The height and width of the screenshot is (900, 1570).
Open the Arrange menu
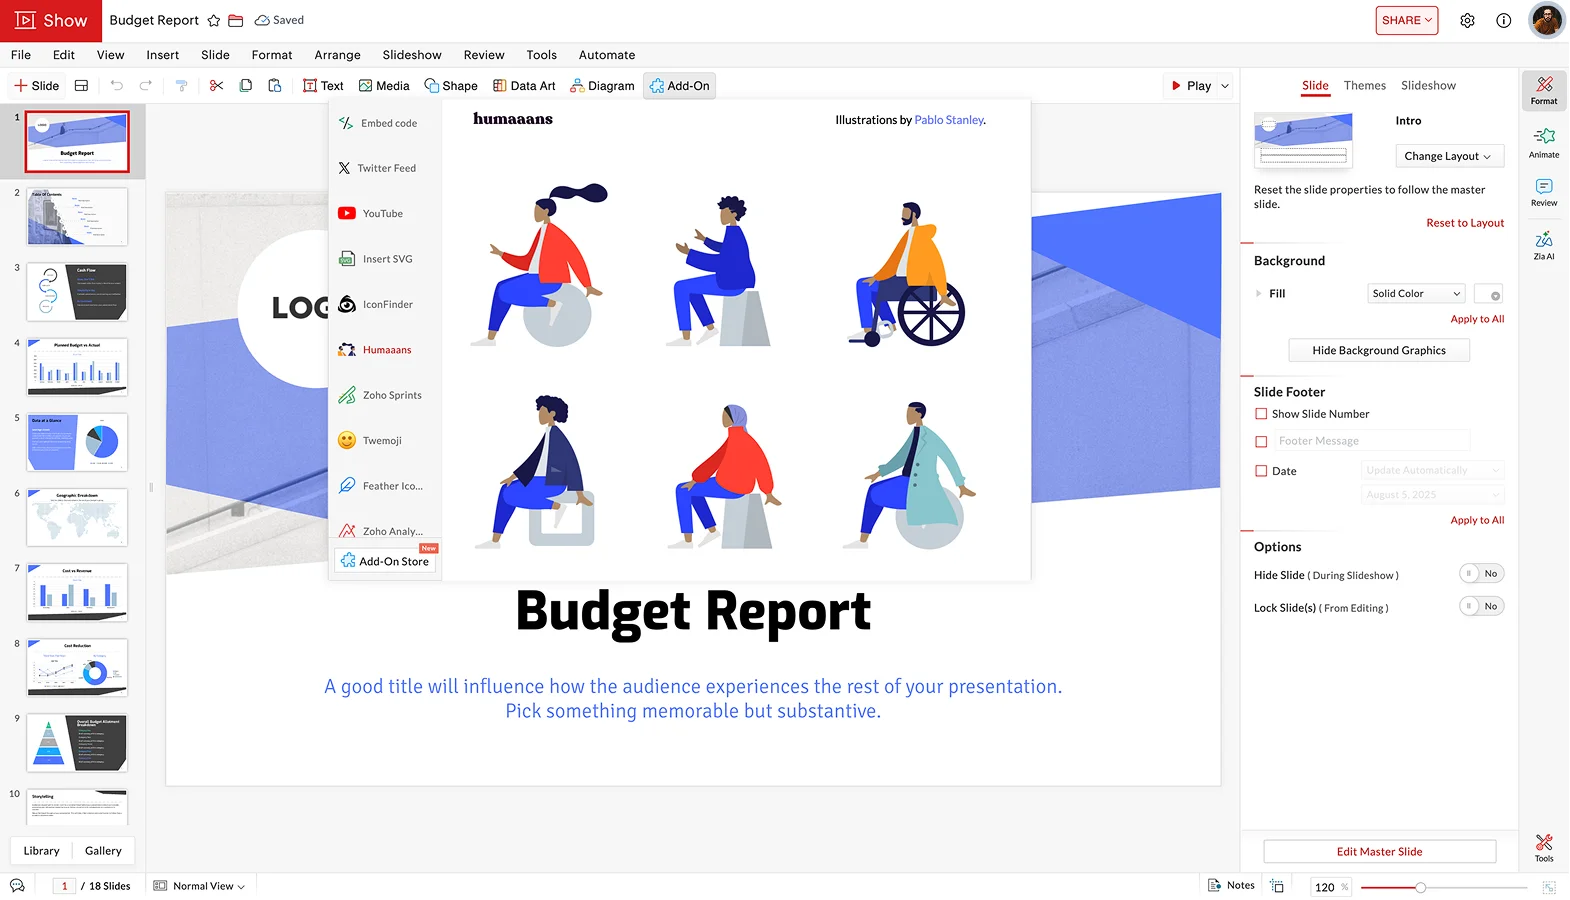(x=337, y=55)
